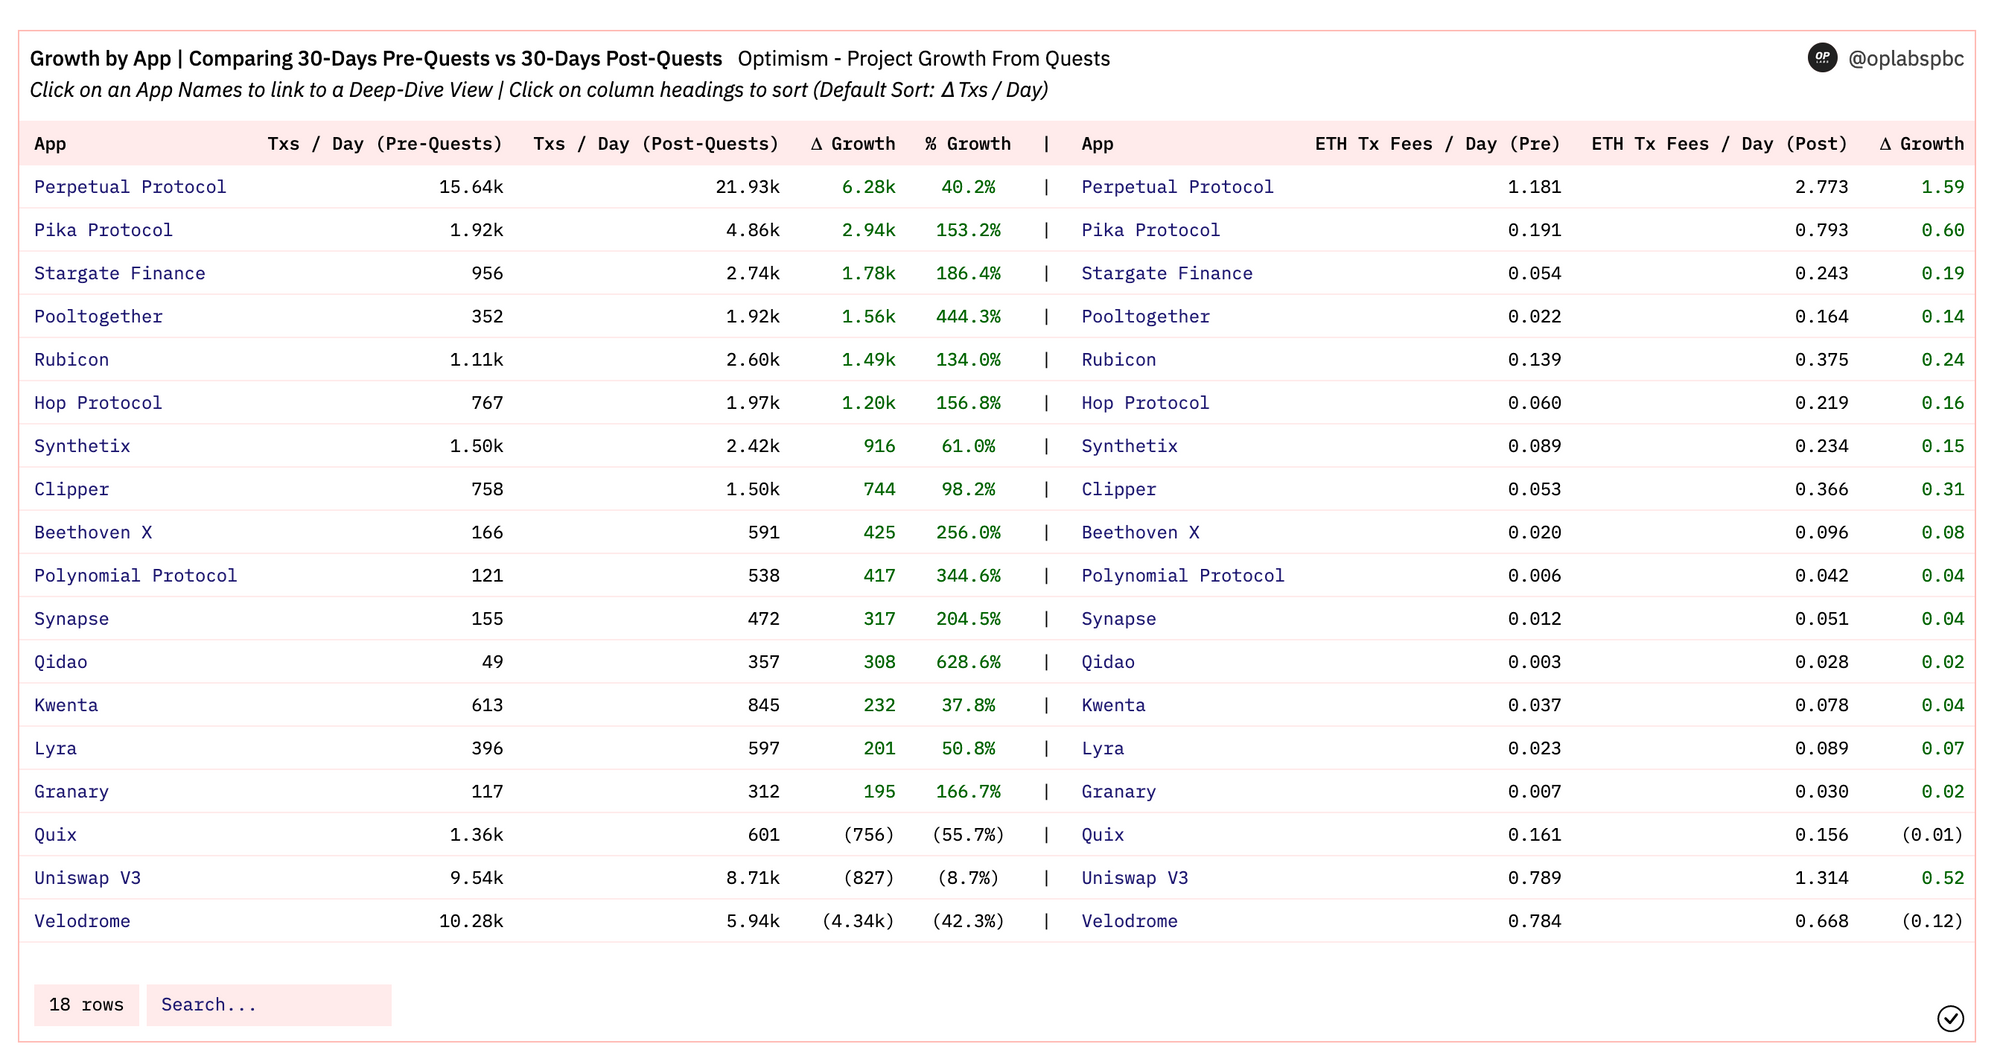Image resolution: width=2000 pixels, height=1059 pixels.
Task: Open Pooltogether link beside ETH fee 0.022
Action: [x=1145, y=317]
